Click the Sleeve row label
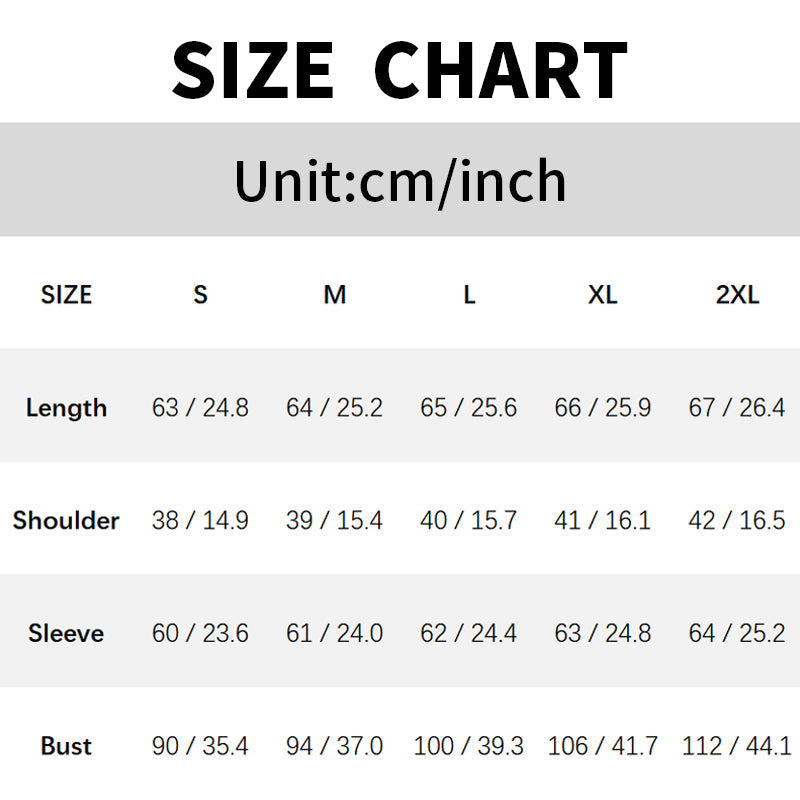The height and width of the screenshot is (800, 800). pyautogui.click(x=66, y=634)
